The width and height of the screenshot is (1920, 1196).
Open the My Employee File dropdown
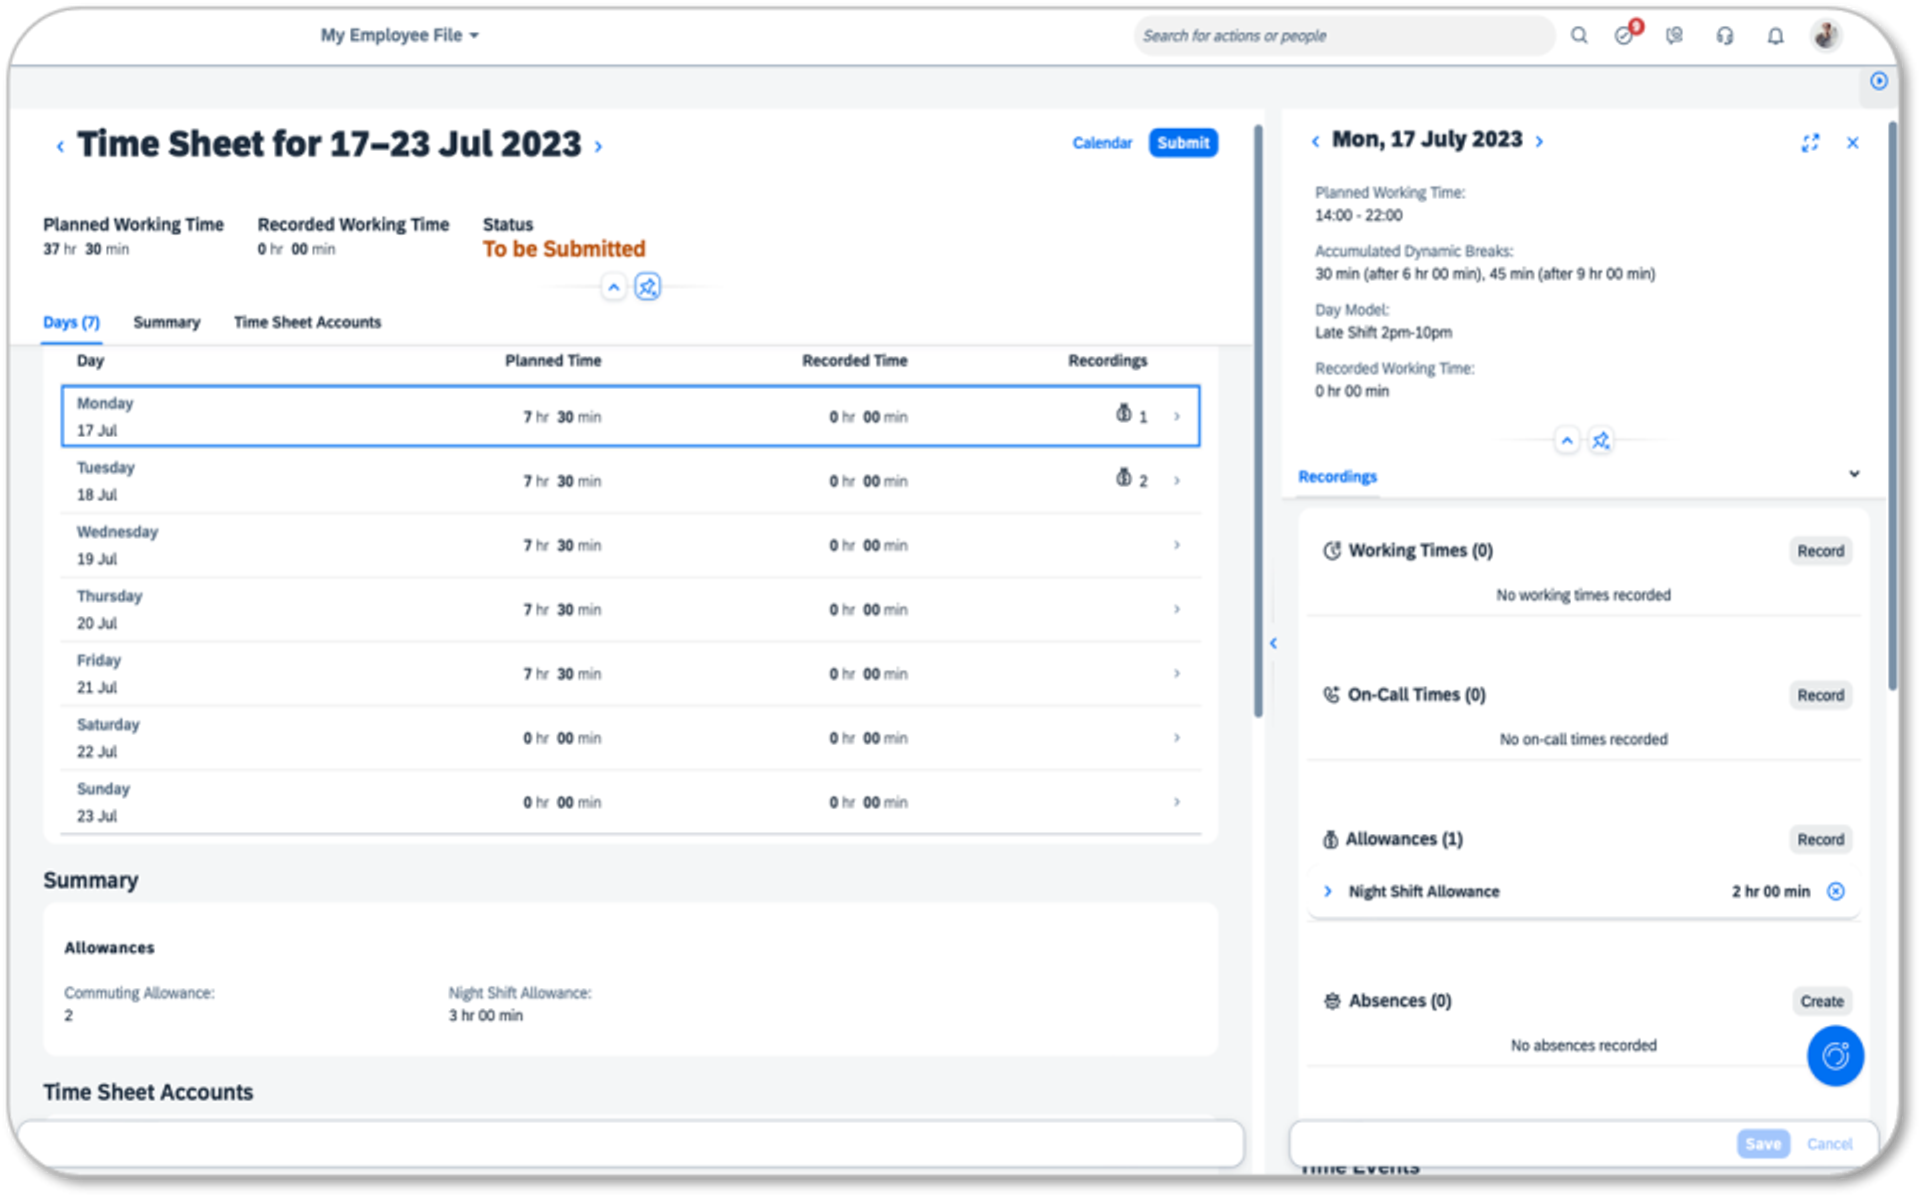(x=399, y=35)
